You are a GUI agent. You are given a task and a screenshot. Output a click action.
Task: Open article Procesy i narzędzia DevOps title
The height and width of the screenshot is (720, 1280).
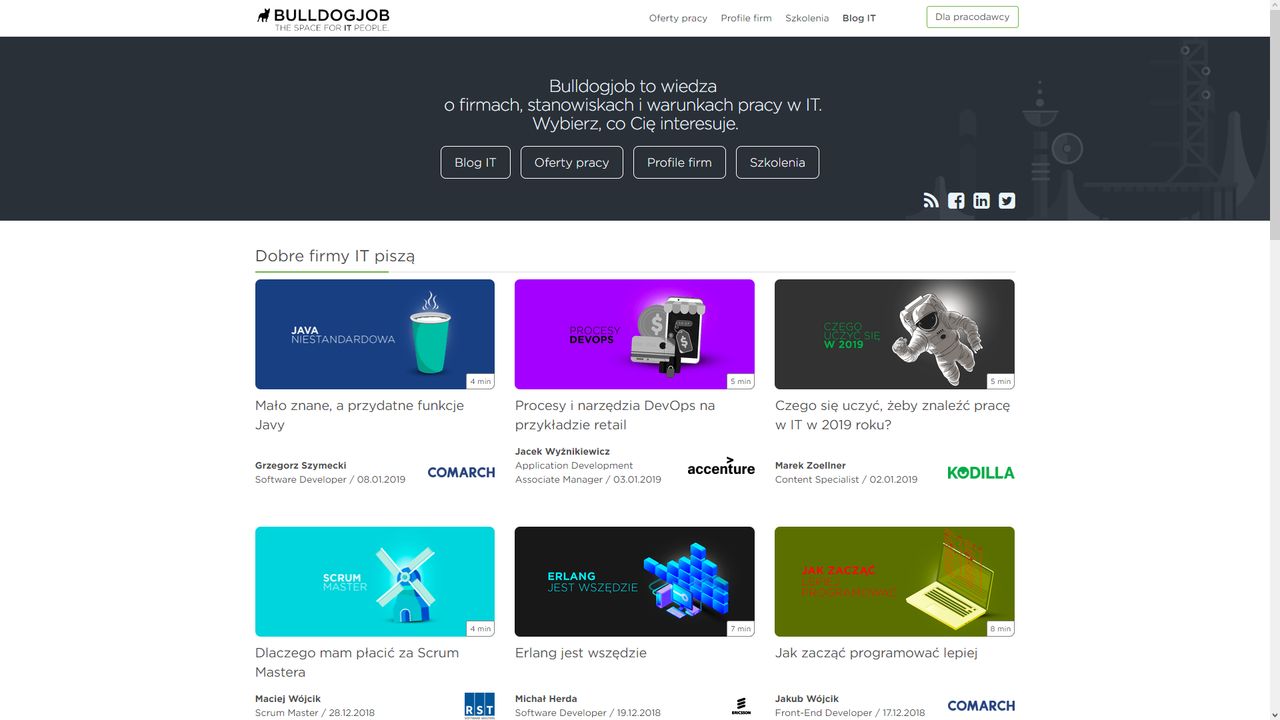click(615, 415)
